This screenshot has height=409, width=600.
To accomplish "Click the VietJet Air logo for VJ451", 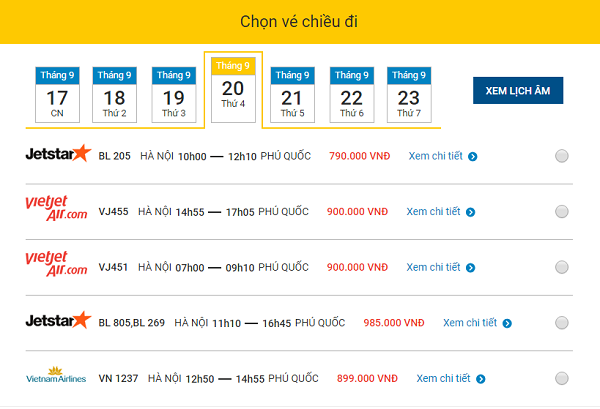I will tap(56, 264).
